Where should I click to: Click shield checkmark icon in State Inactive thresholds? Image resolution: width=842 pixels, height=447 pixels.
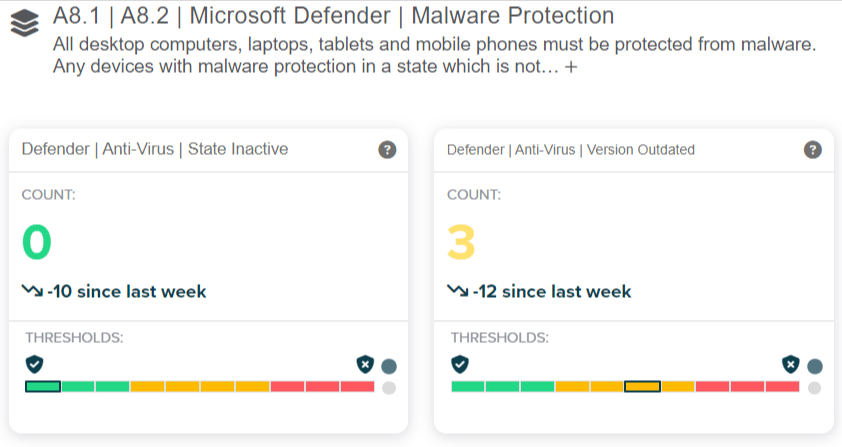[x=34, y=363]
